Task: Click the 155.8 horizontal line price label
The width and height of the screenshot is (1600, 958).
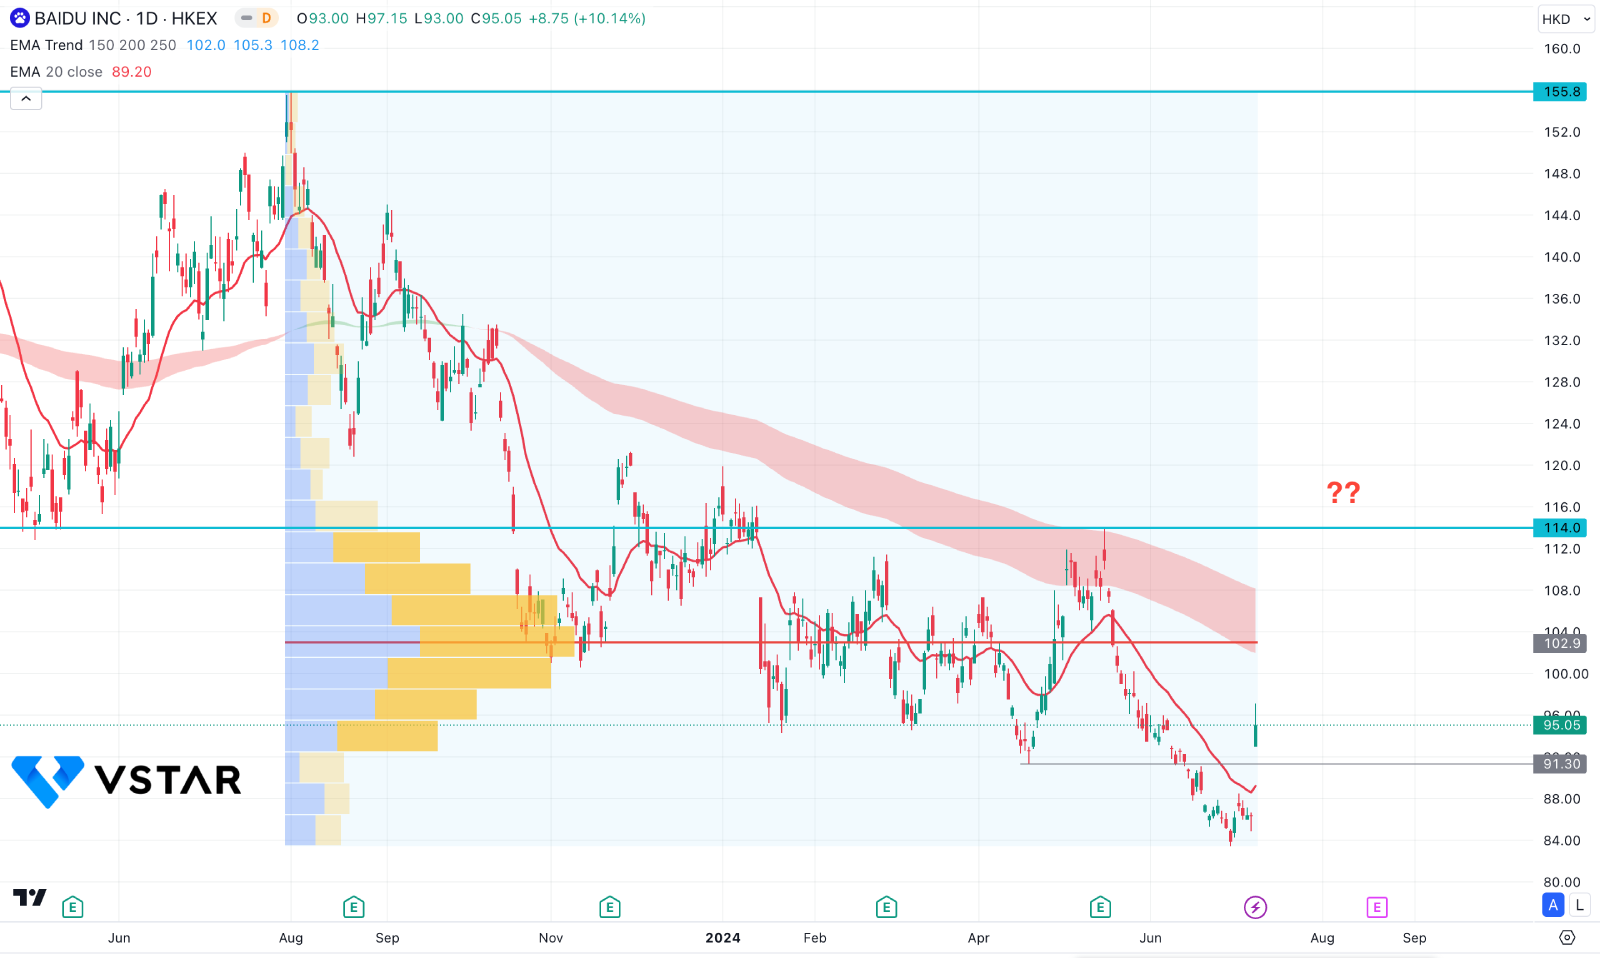Action: 1561,92
